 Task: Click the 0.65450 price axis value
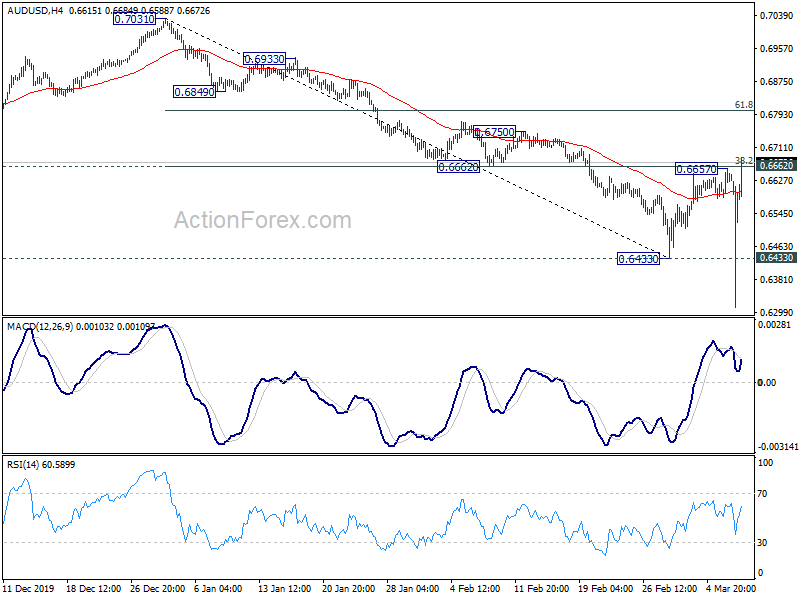coord(777,213)
